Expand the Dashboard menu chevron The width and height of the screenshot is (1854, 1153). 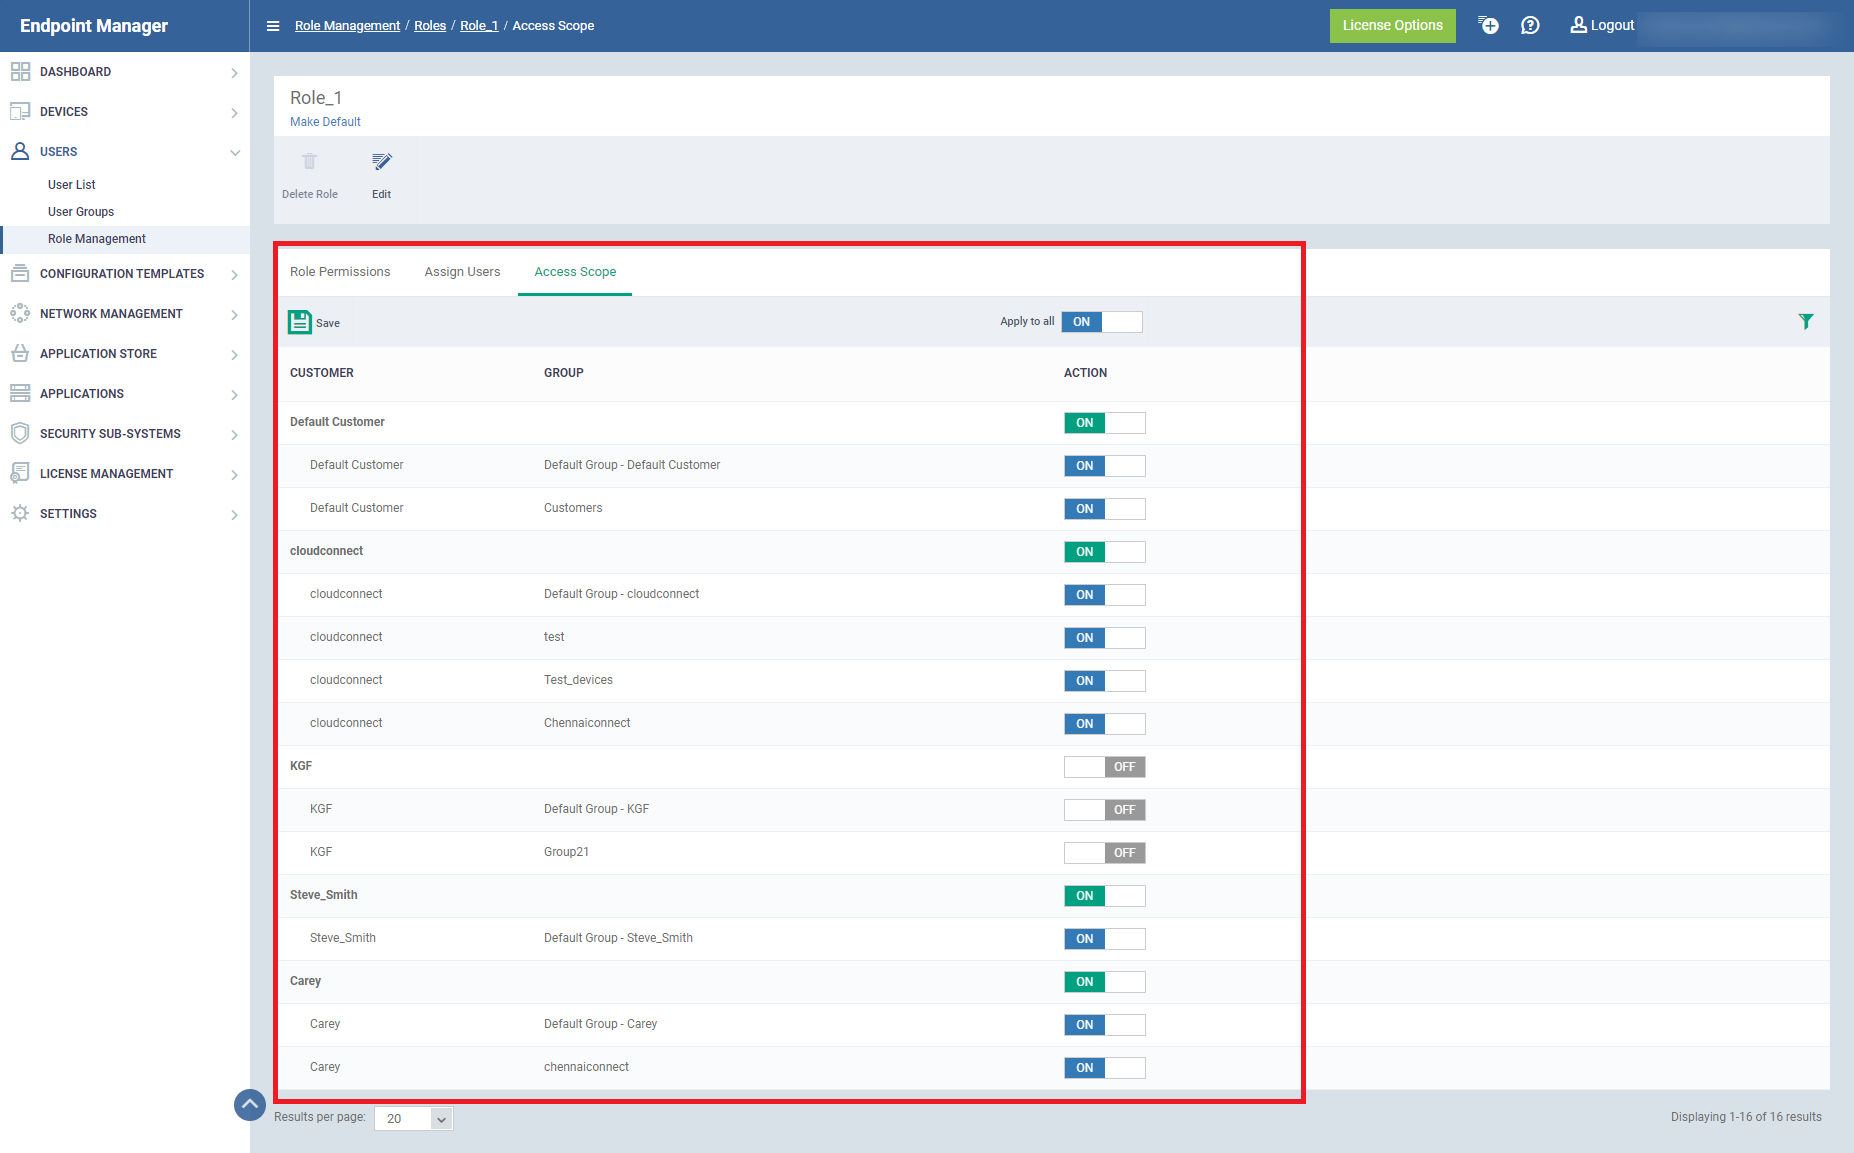click(x=234, y=73)
